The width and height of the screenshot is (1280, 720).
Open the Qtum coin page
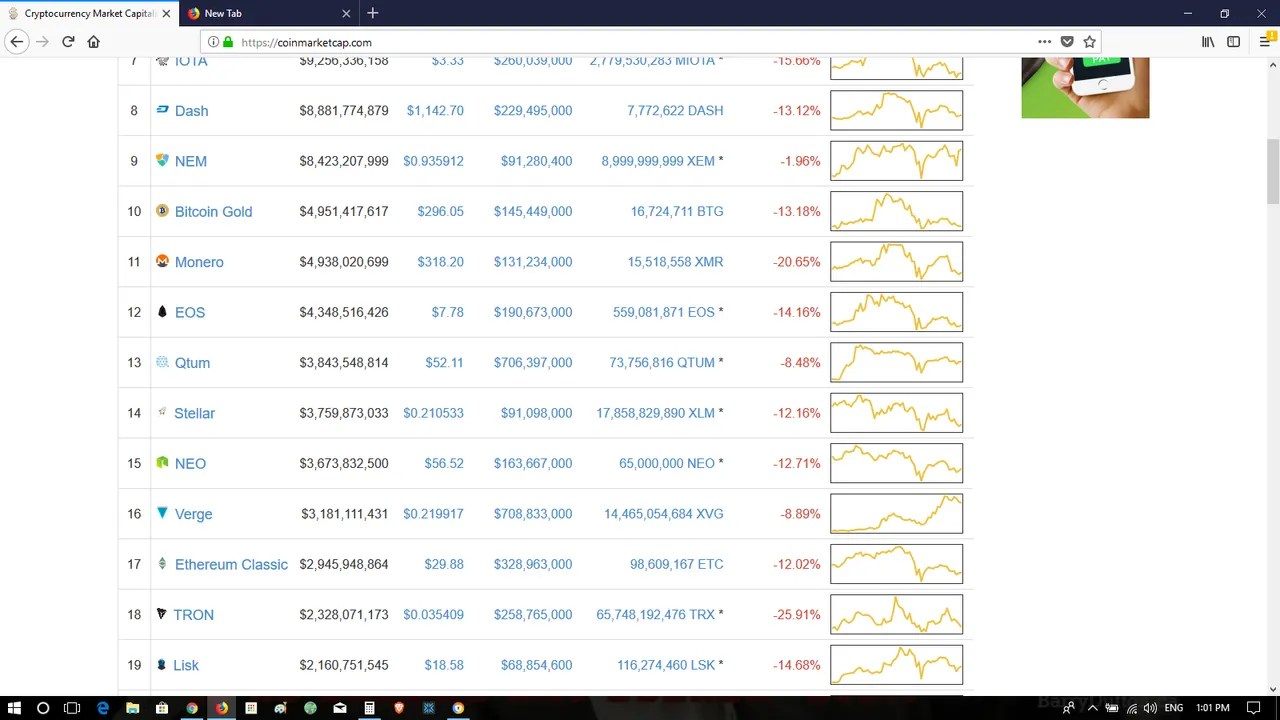192,363
